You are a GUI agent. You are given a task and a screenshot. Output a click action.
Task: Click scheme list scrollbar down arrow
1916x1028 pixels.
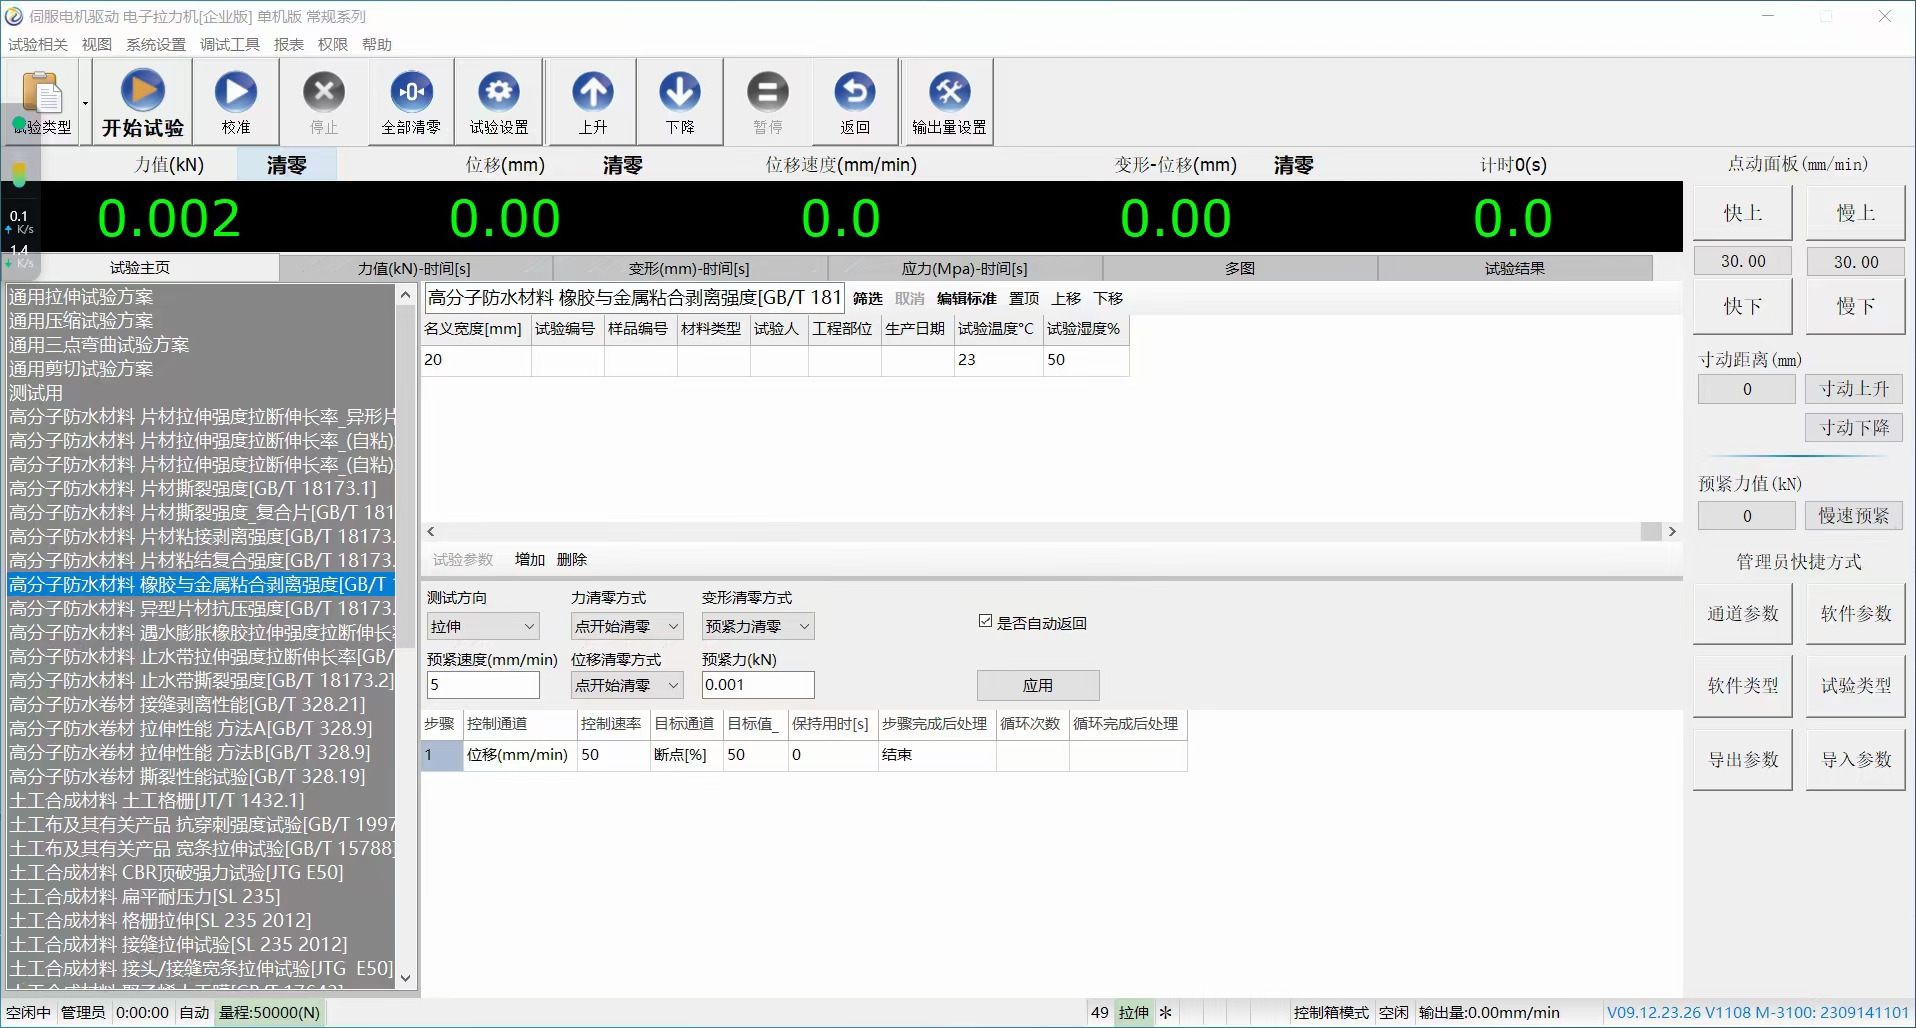tap(405, 979)
